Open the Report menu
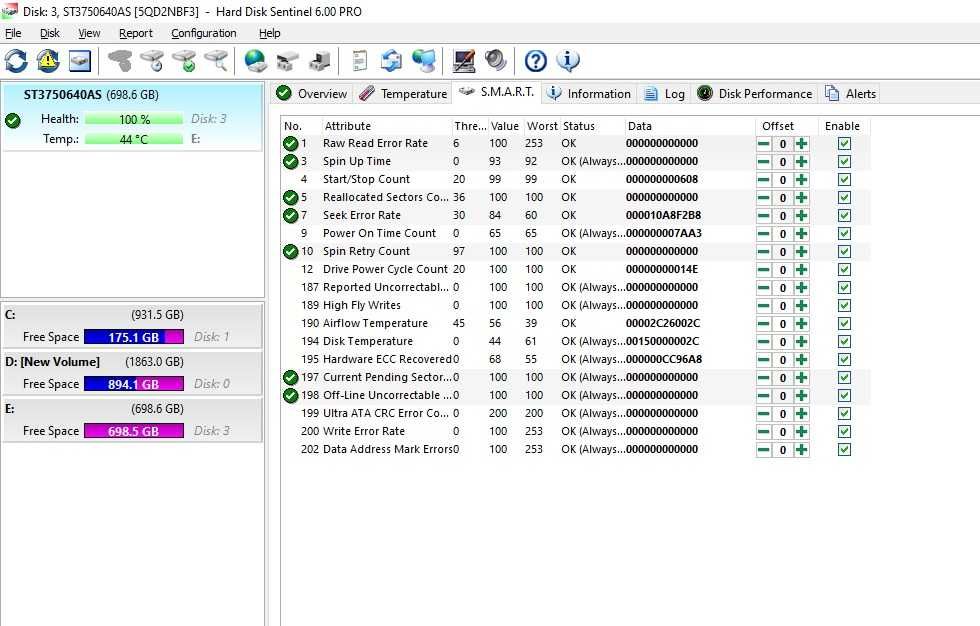The height and width of the screenshot is (626, 980). tap(136, 33)
